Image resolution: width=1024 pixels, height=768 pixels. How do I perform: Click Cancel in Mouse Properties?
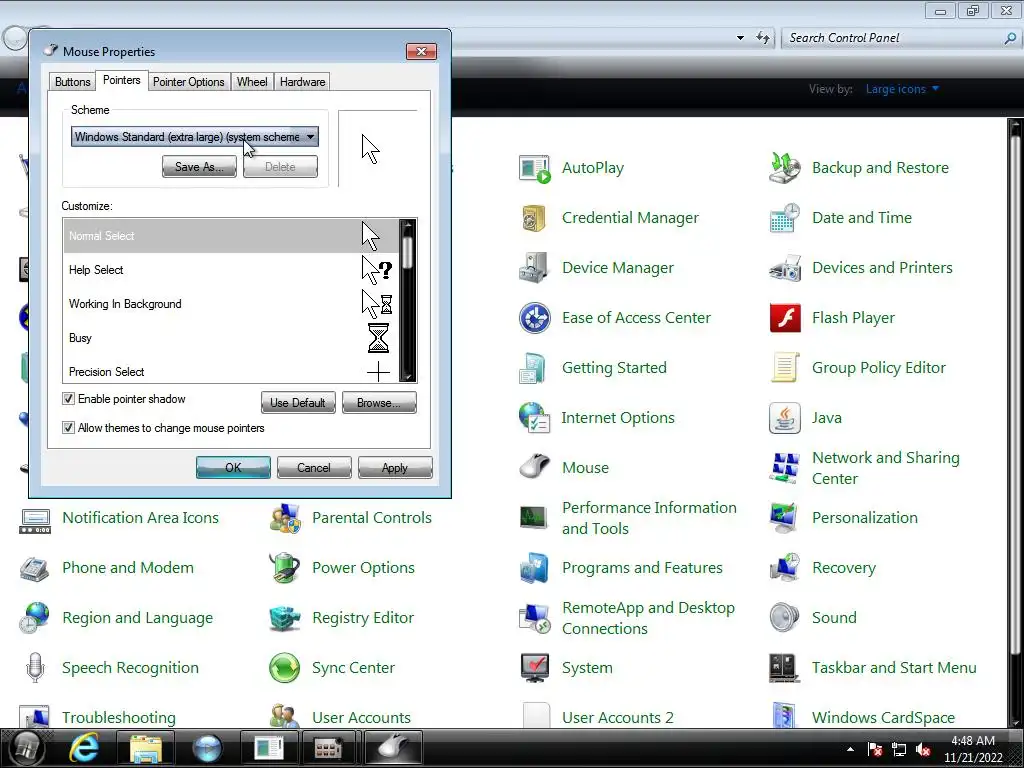click(314, 468)
